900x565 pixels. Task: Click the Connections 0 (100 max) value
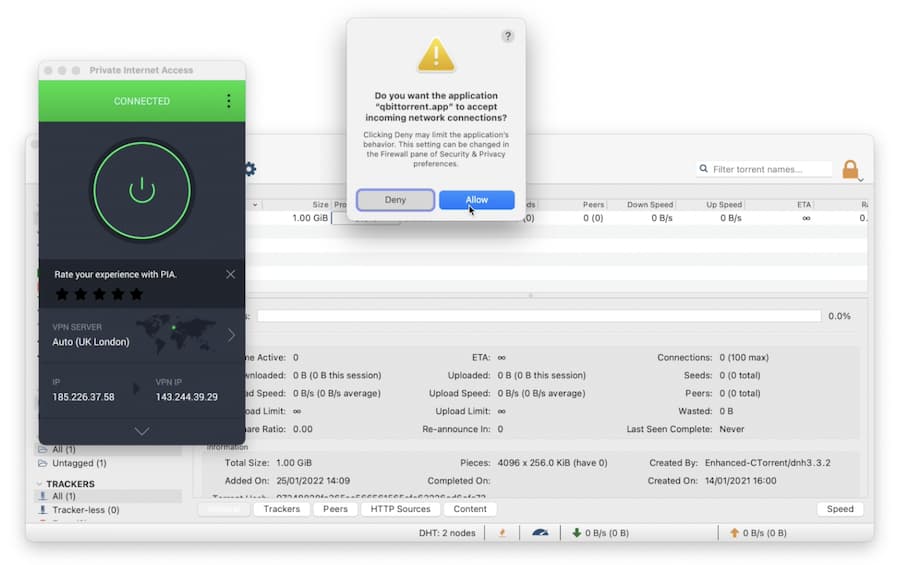click(744, 357)
